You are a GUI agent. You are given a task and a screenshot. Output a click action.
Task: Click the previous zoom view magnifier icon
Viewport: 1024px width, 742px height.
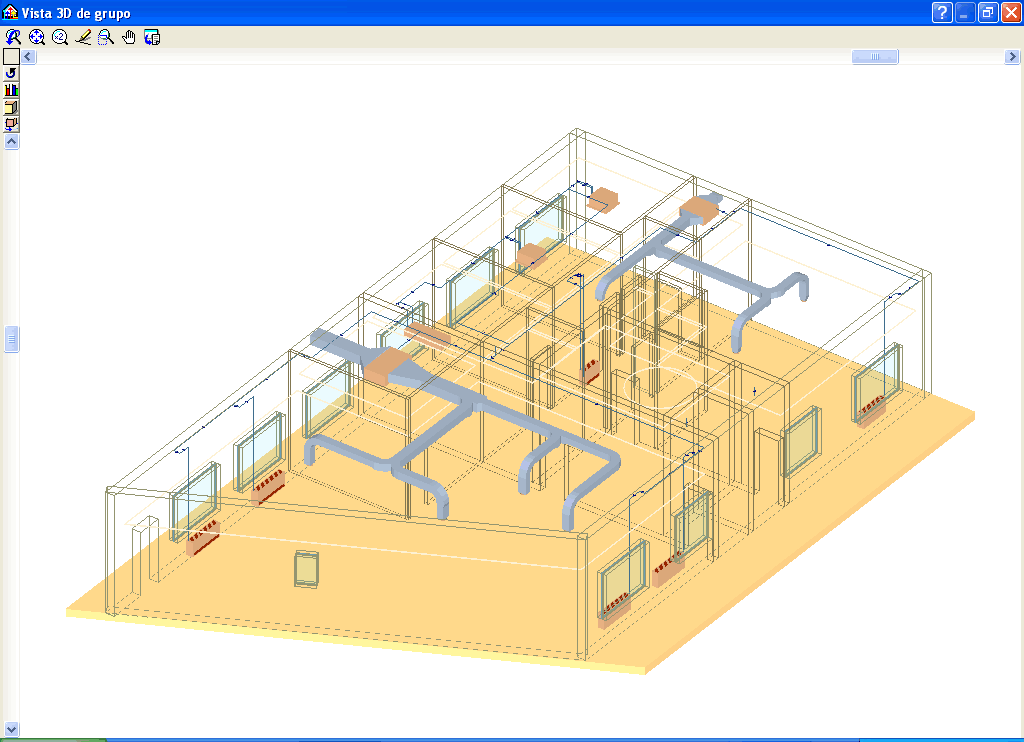13,37
